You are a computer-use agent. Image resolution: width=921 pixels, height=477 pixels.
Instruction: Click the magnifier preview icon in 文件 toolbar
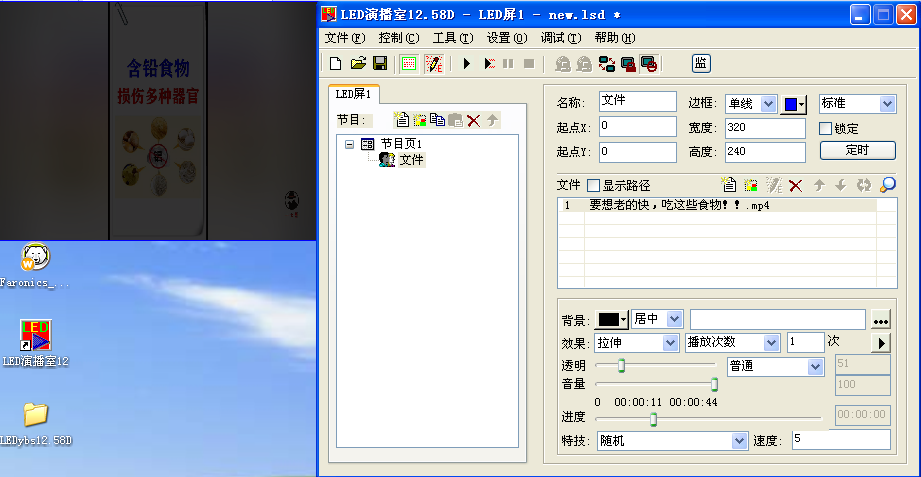888,185
